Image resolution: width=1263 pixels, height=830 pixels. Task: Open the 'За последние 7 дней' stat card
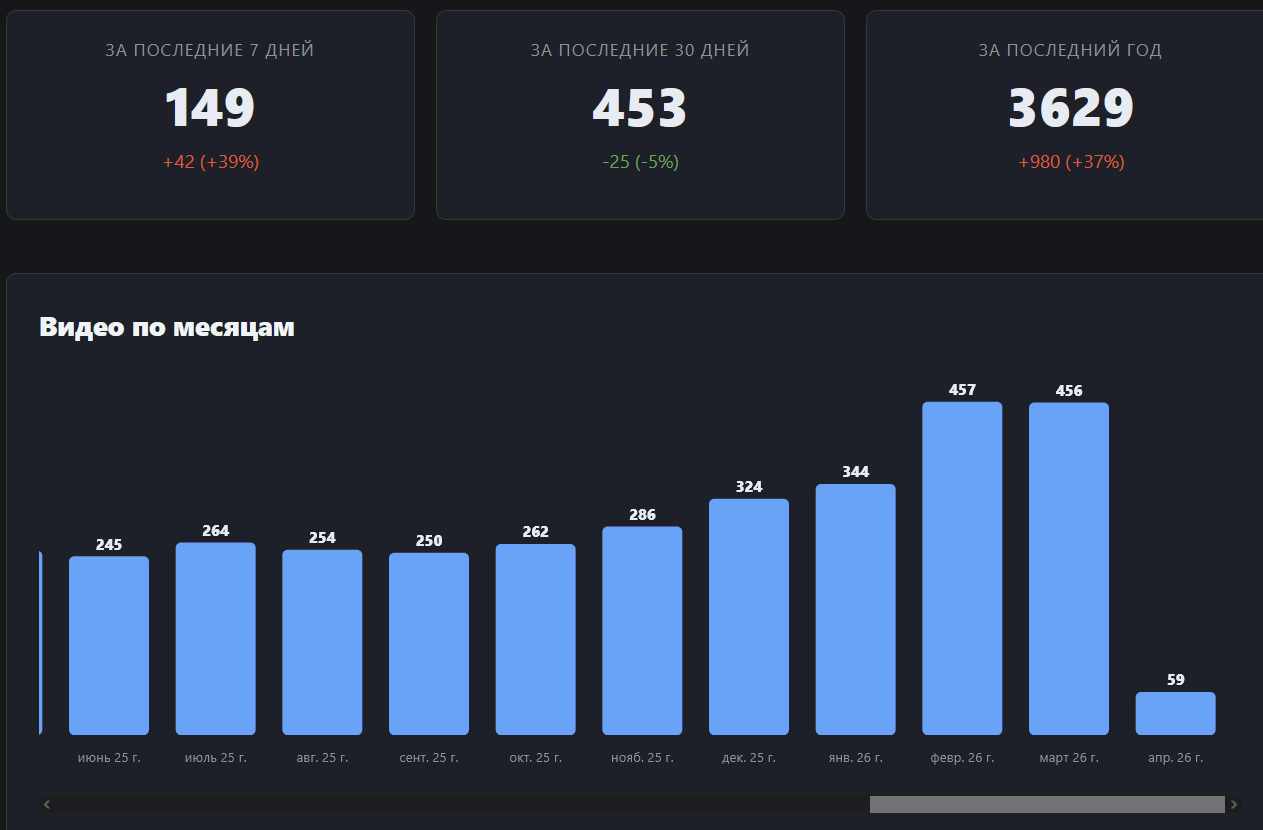tap(210, 115)
